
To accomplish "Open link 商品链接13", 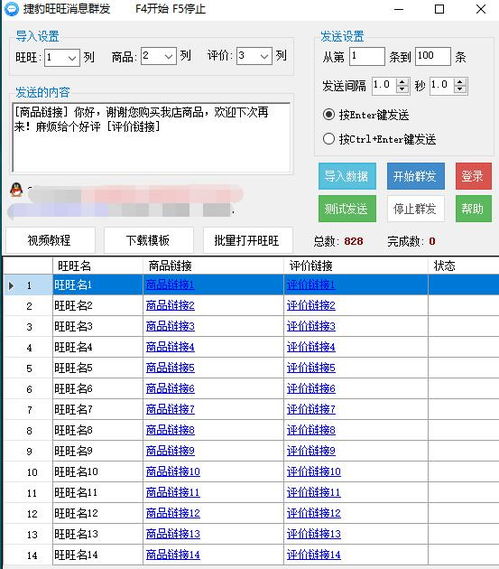I will 173,534.
